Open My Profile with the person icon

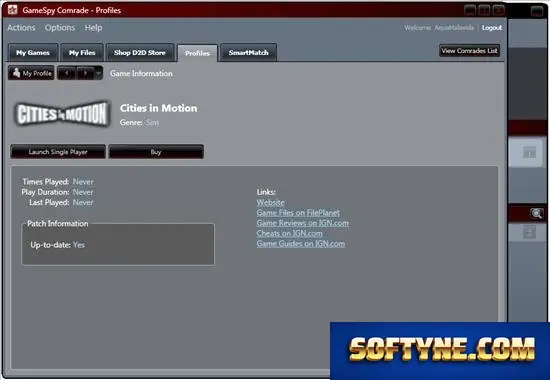31,73
